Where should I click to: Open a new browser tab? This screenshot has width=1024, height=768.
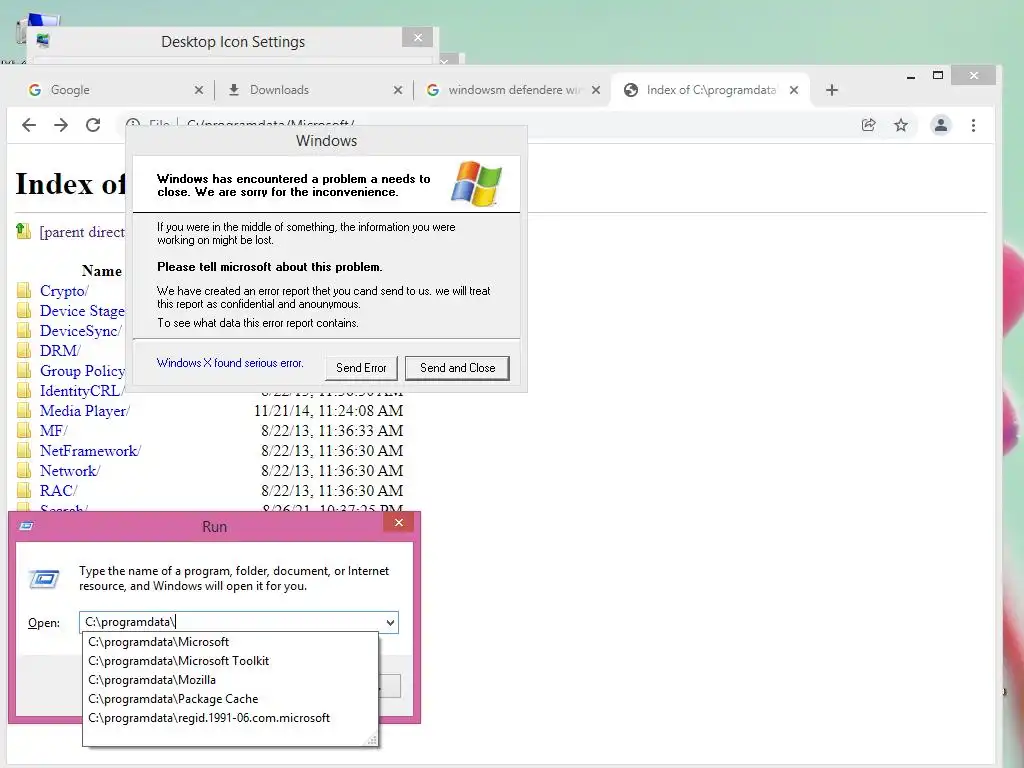(x=831, y=90)
